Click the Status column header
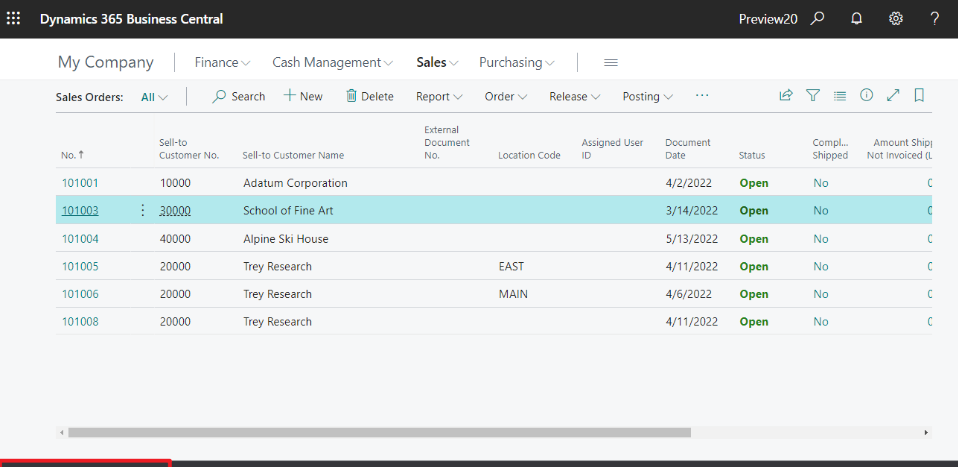The height and width of the screenshot is (467, 958). tap(752, 155)
